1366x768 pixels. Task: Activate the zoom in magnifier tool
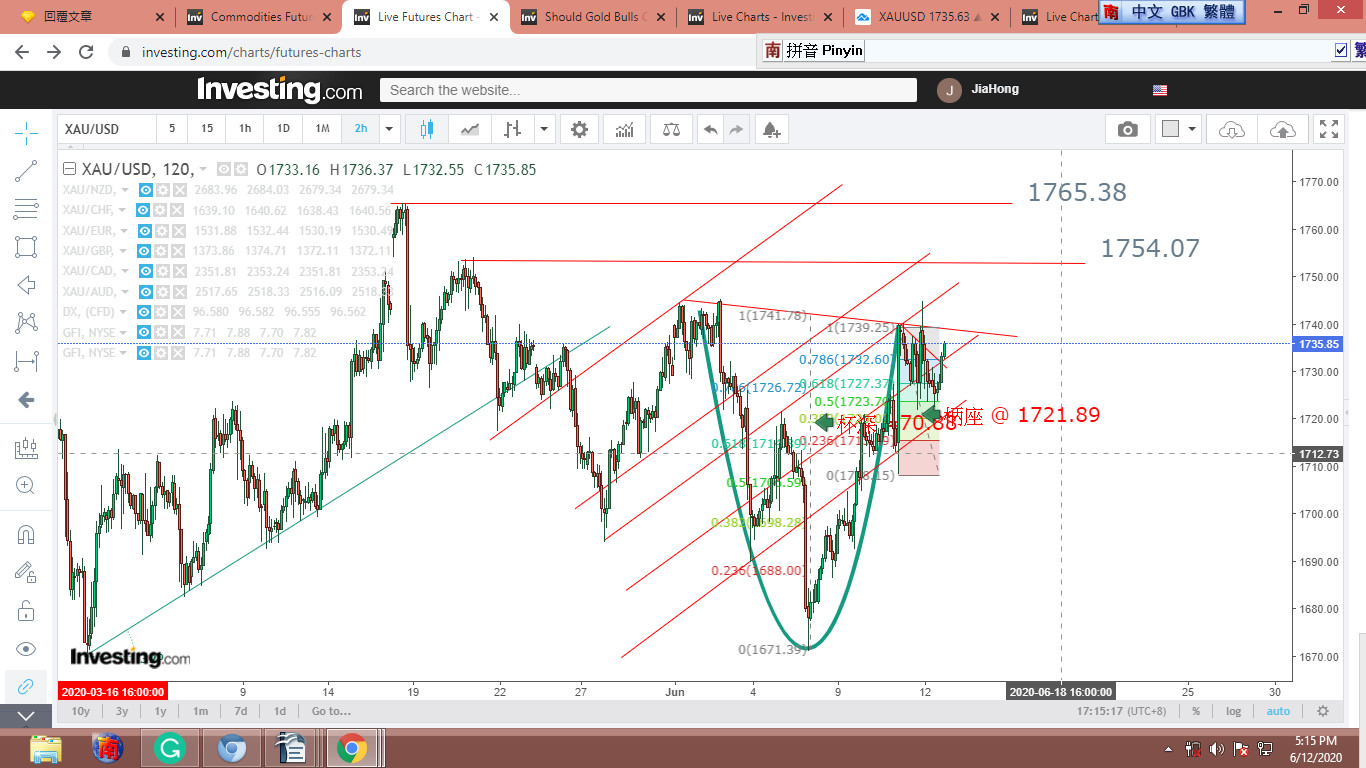pos(26,486)
